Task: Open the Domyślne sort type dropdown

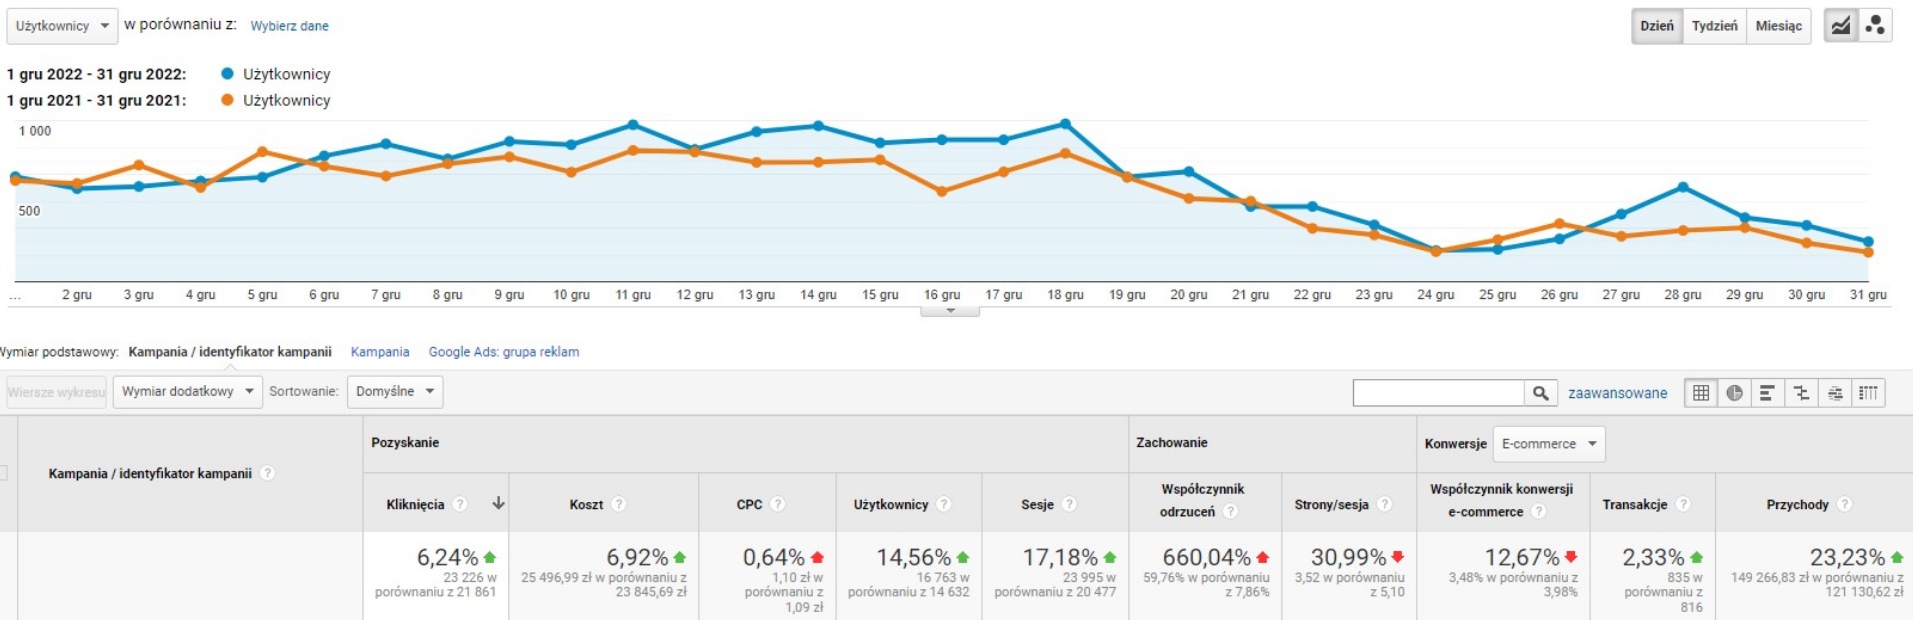Action: (x=395, y=391)
